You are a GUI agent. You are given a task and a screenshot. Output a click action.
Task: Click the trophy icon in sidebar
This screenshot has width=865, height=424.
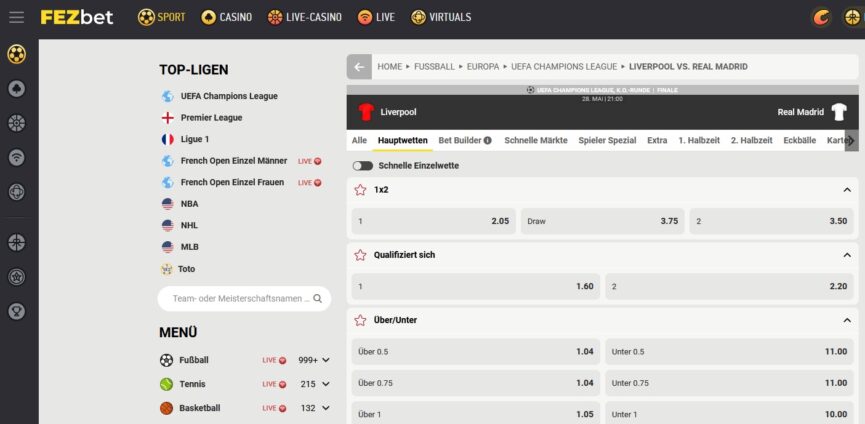click(17, 312)
